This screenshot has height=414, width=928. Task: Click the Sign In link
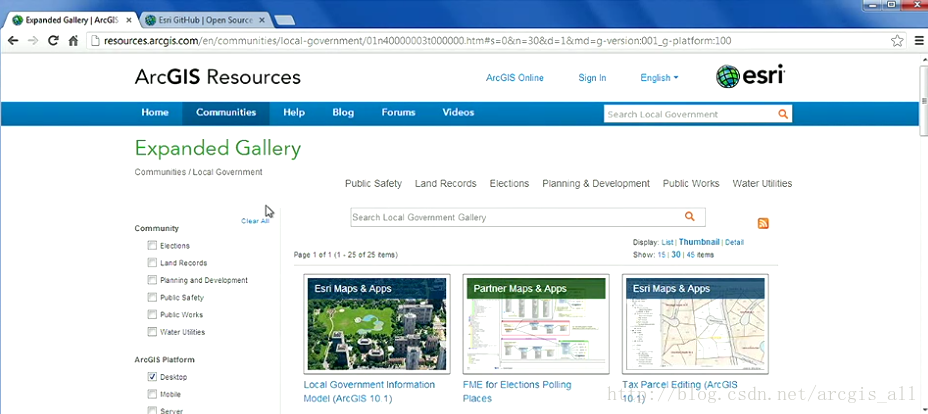[x=592, y=78]
